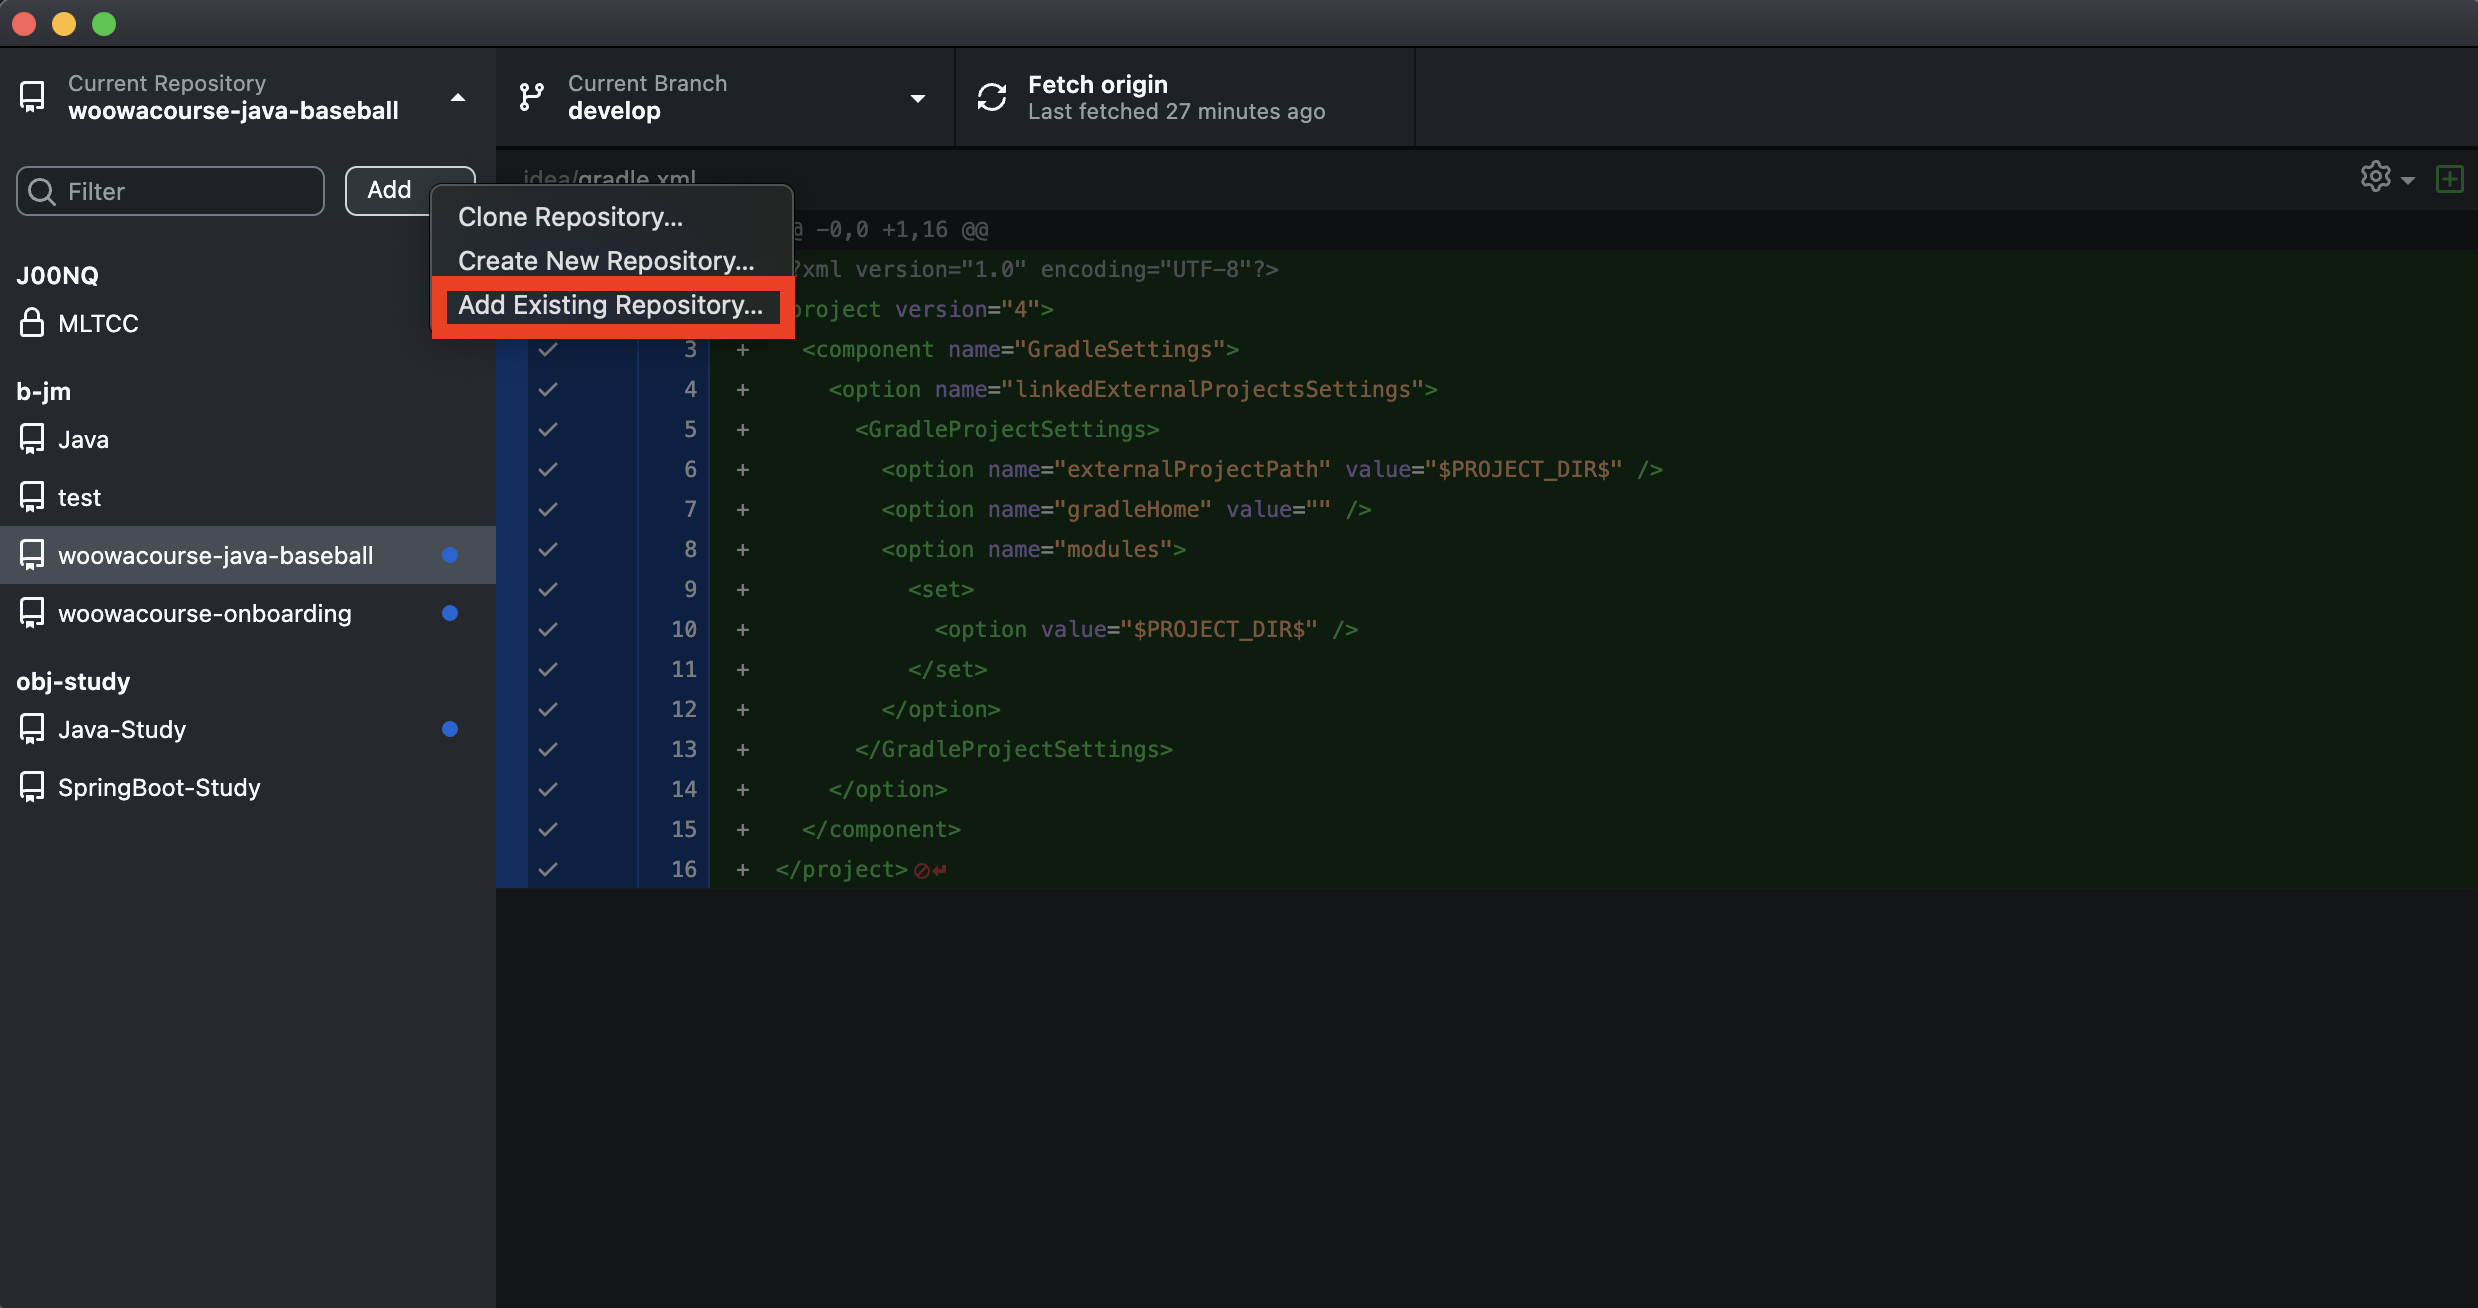The image size is (2478, 1308).
Task: Toggle the checkmark on diff line 16
Action: coord(548,869)
